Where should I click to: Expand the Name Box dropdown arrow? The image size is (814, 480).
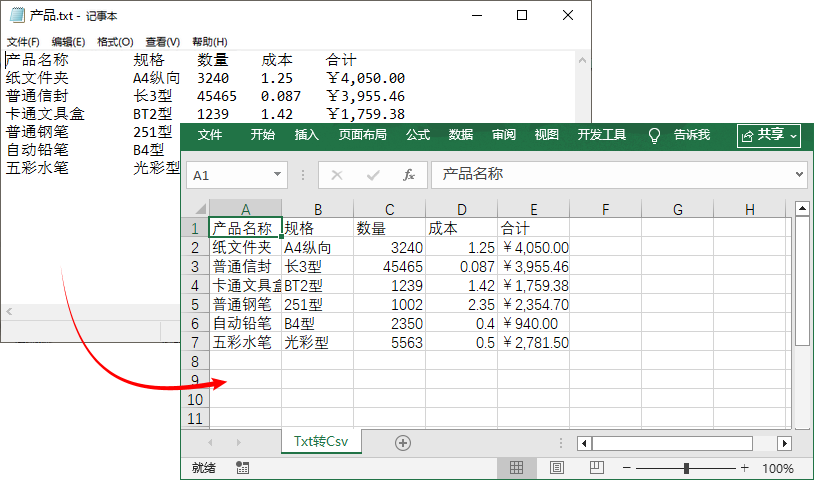tap(278, 175)
